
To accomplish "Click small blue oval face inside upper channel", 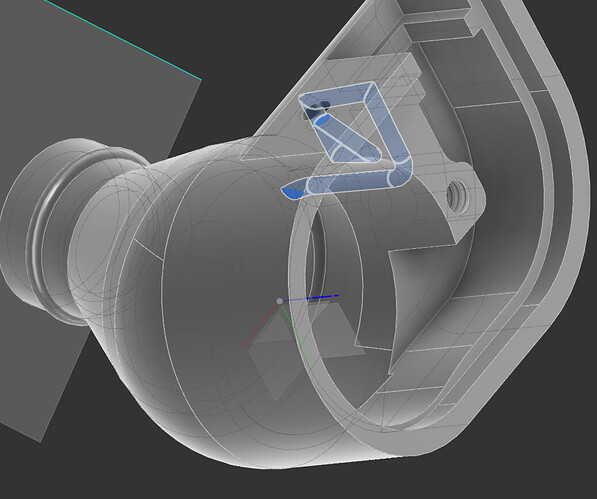I will [322, 121].
